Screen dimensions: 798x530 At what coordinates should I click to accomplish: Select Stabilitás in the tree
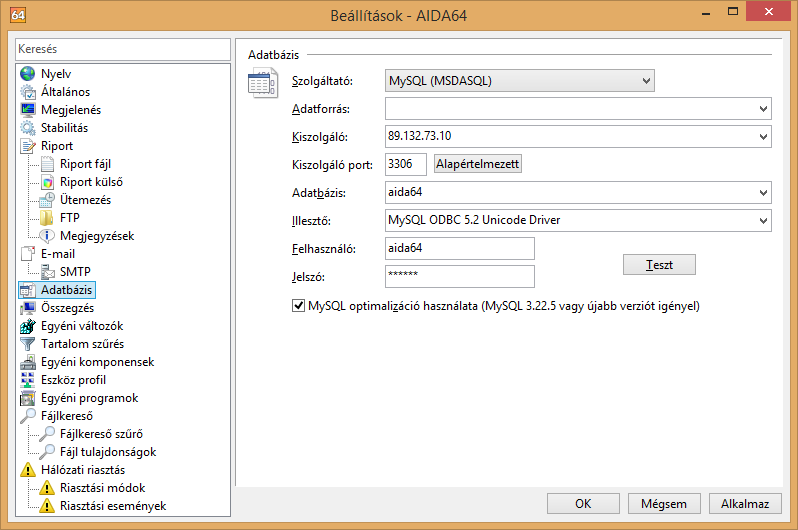[64, 128]
